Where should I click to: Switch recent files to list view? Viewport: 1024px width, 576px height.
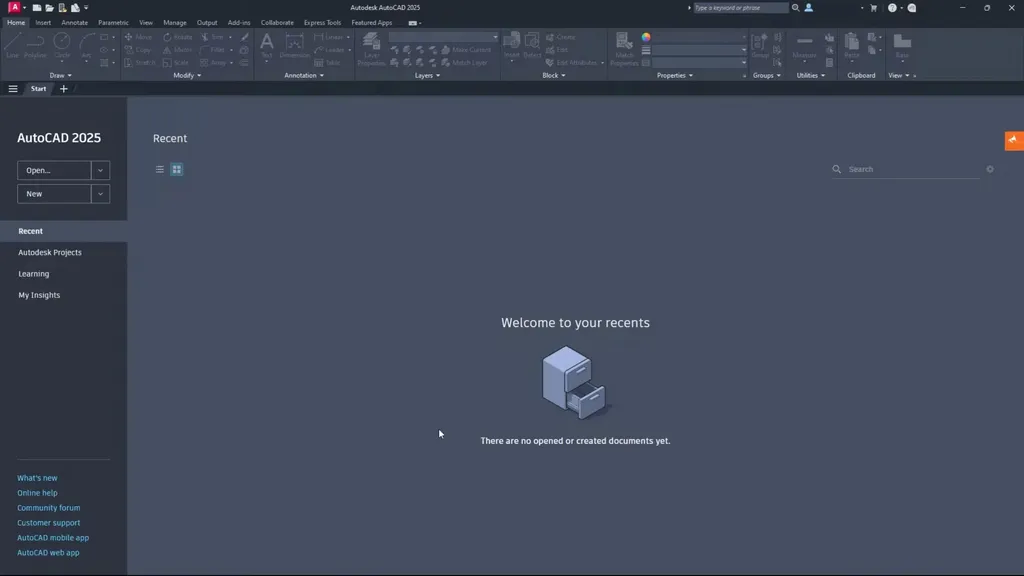click(x=159, y=169)
